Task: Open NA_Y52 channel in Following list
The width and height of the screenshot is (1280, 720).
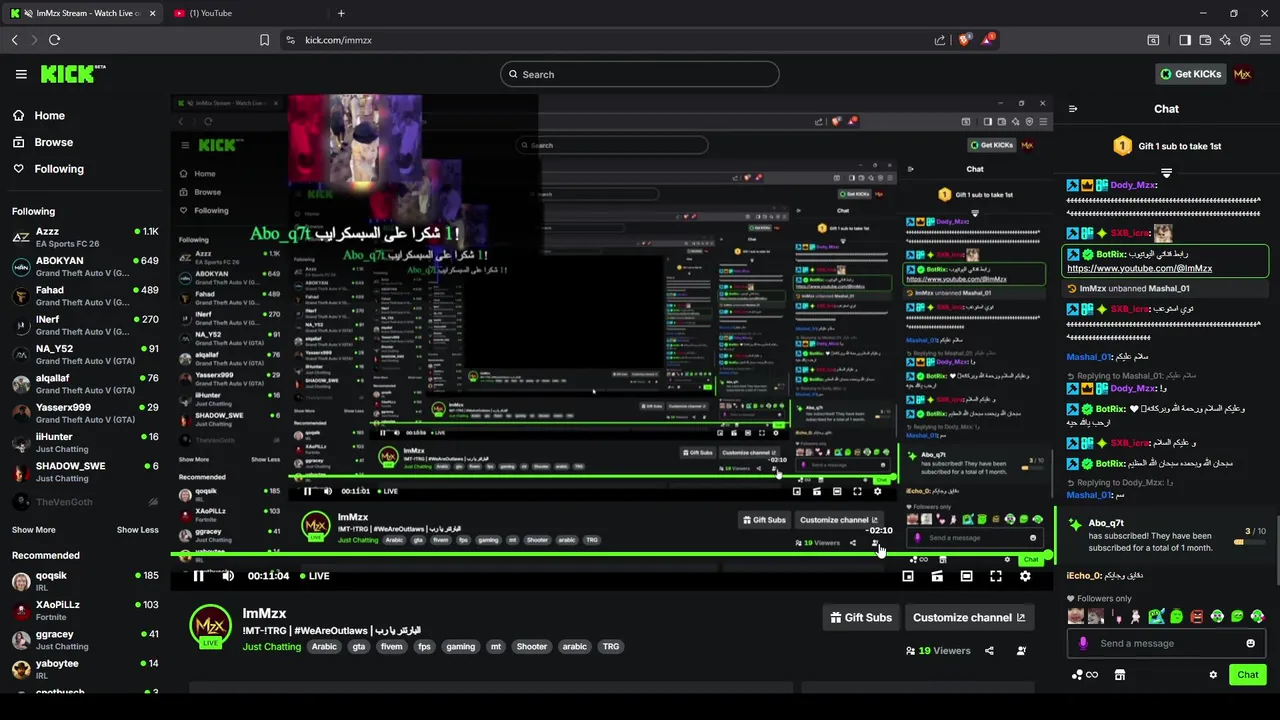Action: tap(85, 354)
